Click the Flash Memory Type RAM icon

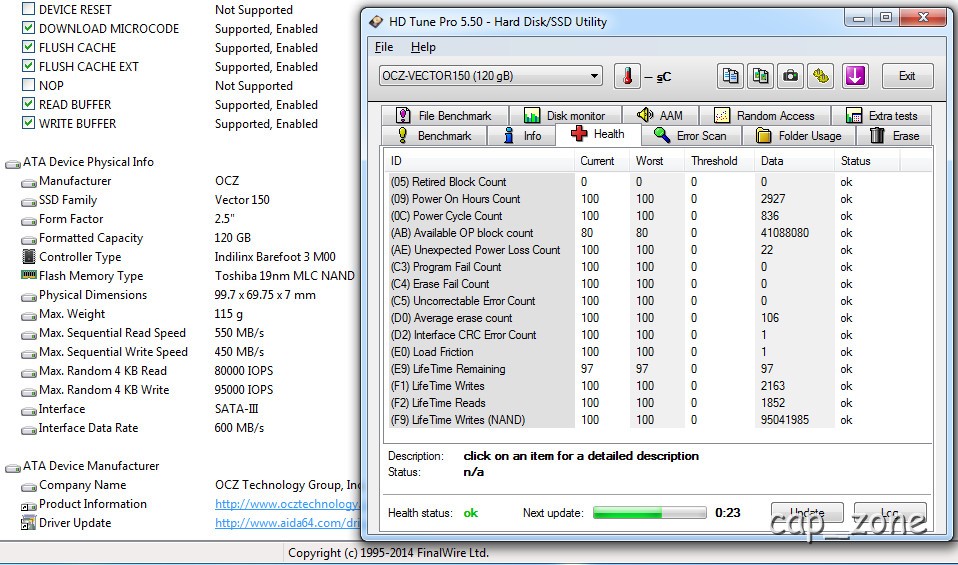[x=29, y=275]
